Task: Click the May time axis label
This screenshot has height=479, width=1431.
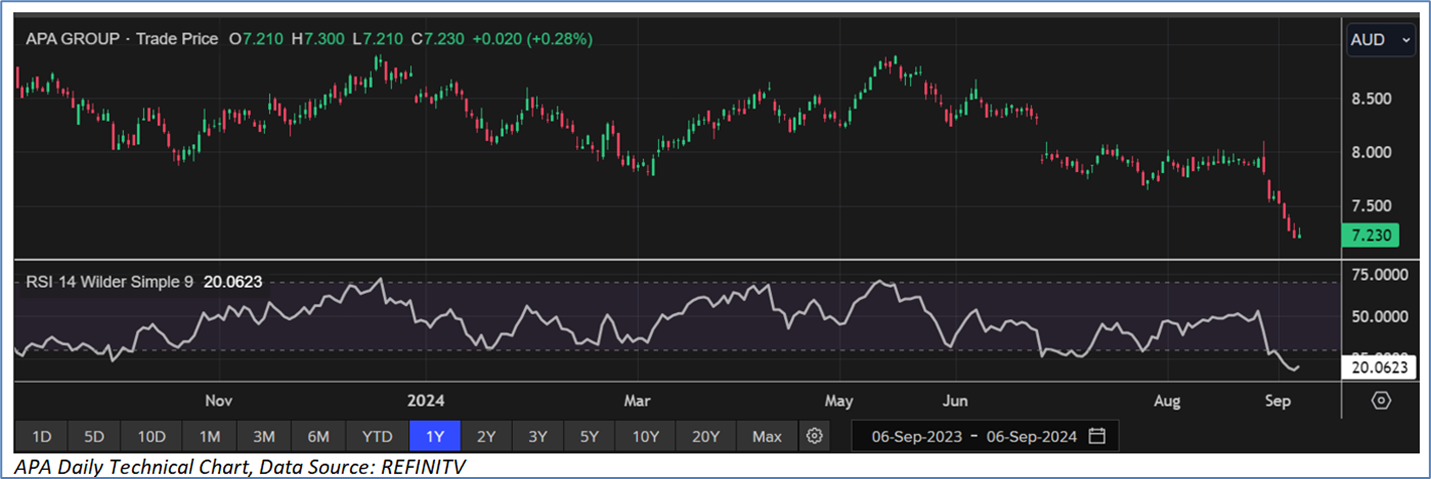Action: click(x=839, y=401)
